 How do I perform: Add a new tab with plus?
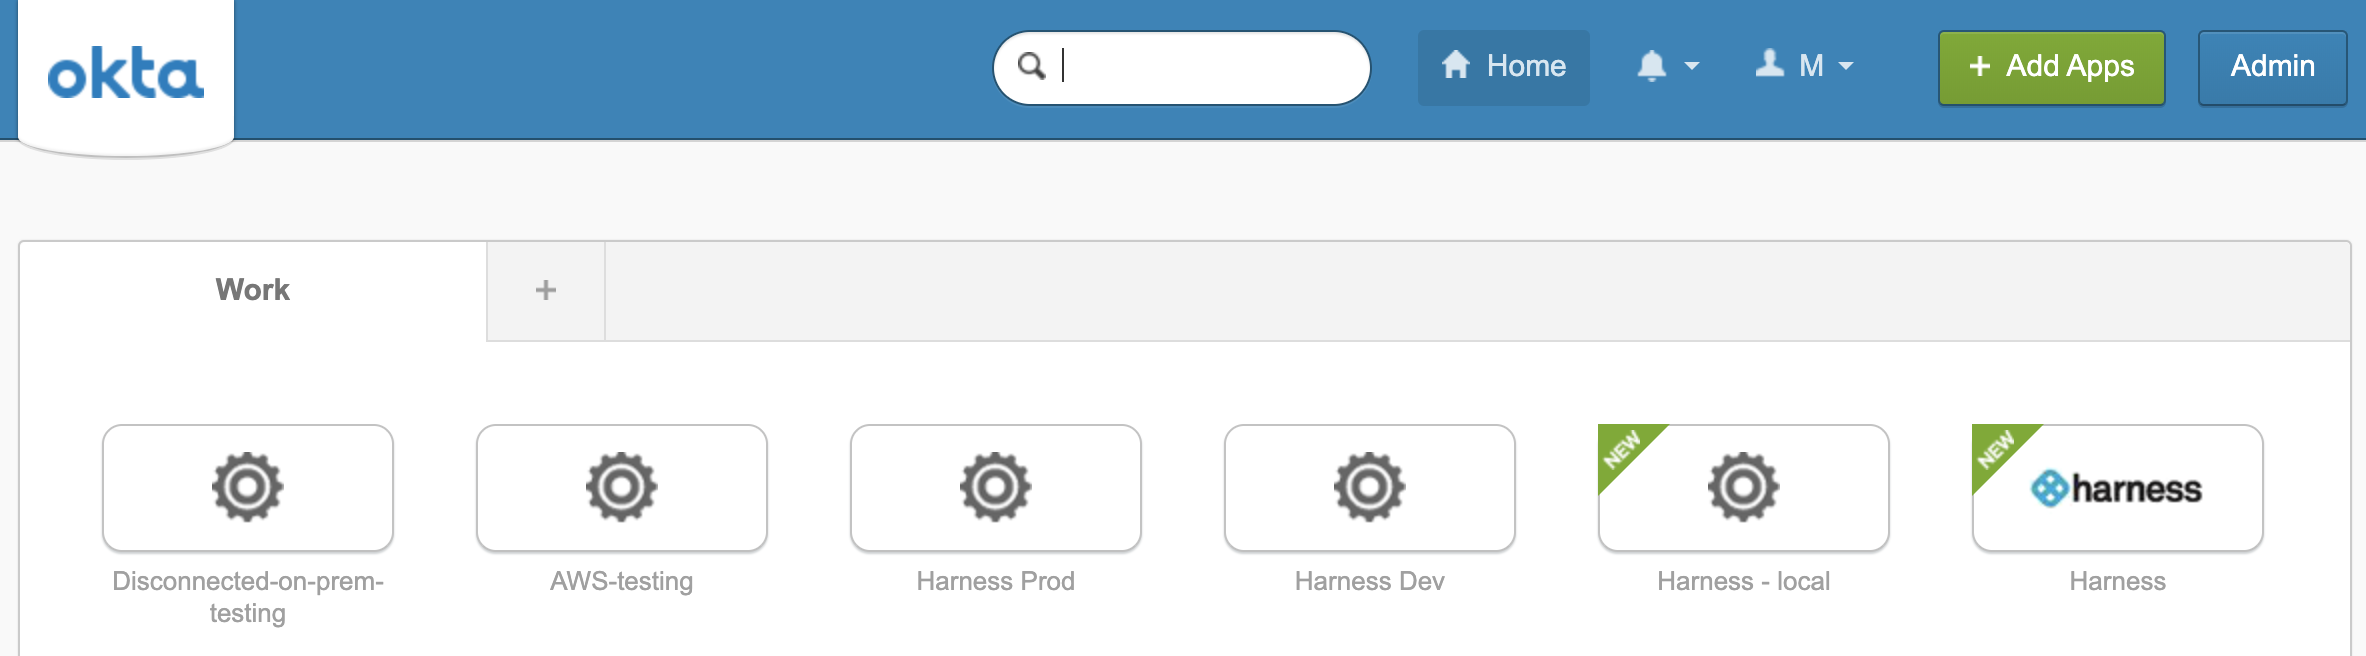click(x=546, y=290)
